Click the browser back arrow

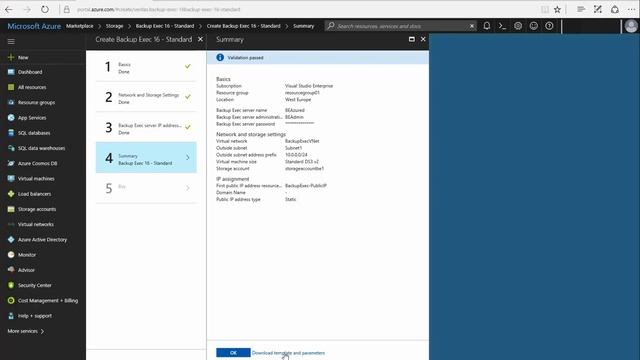coord(9,9)
